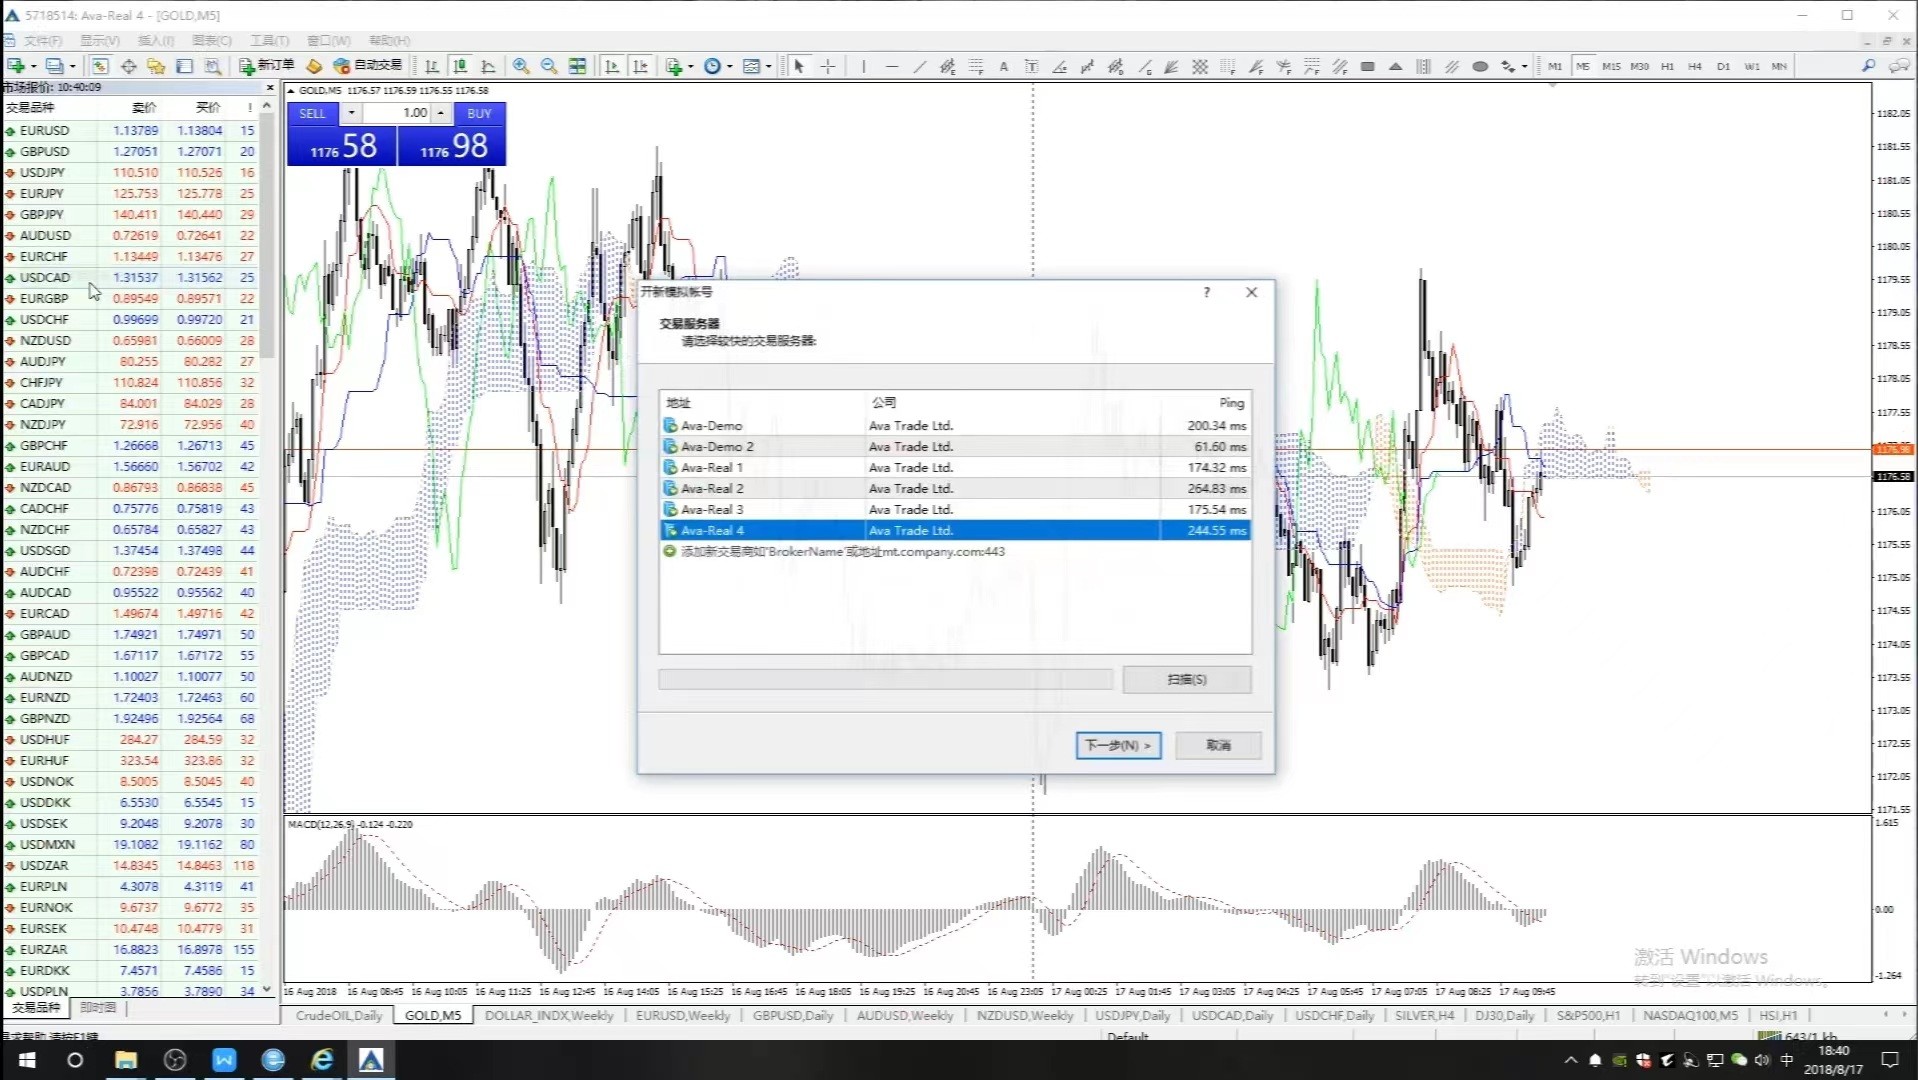Select the text label 'A' drawing tool

1003,67
